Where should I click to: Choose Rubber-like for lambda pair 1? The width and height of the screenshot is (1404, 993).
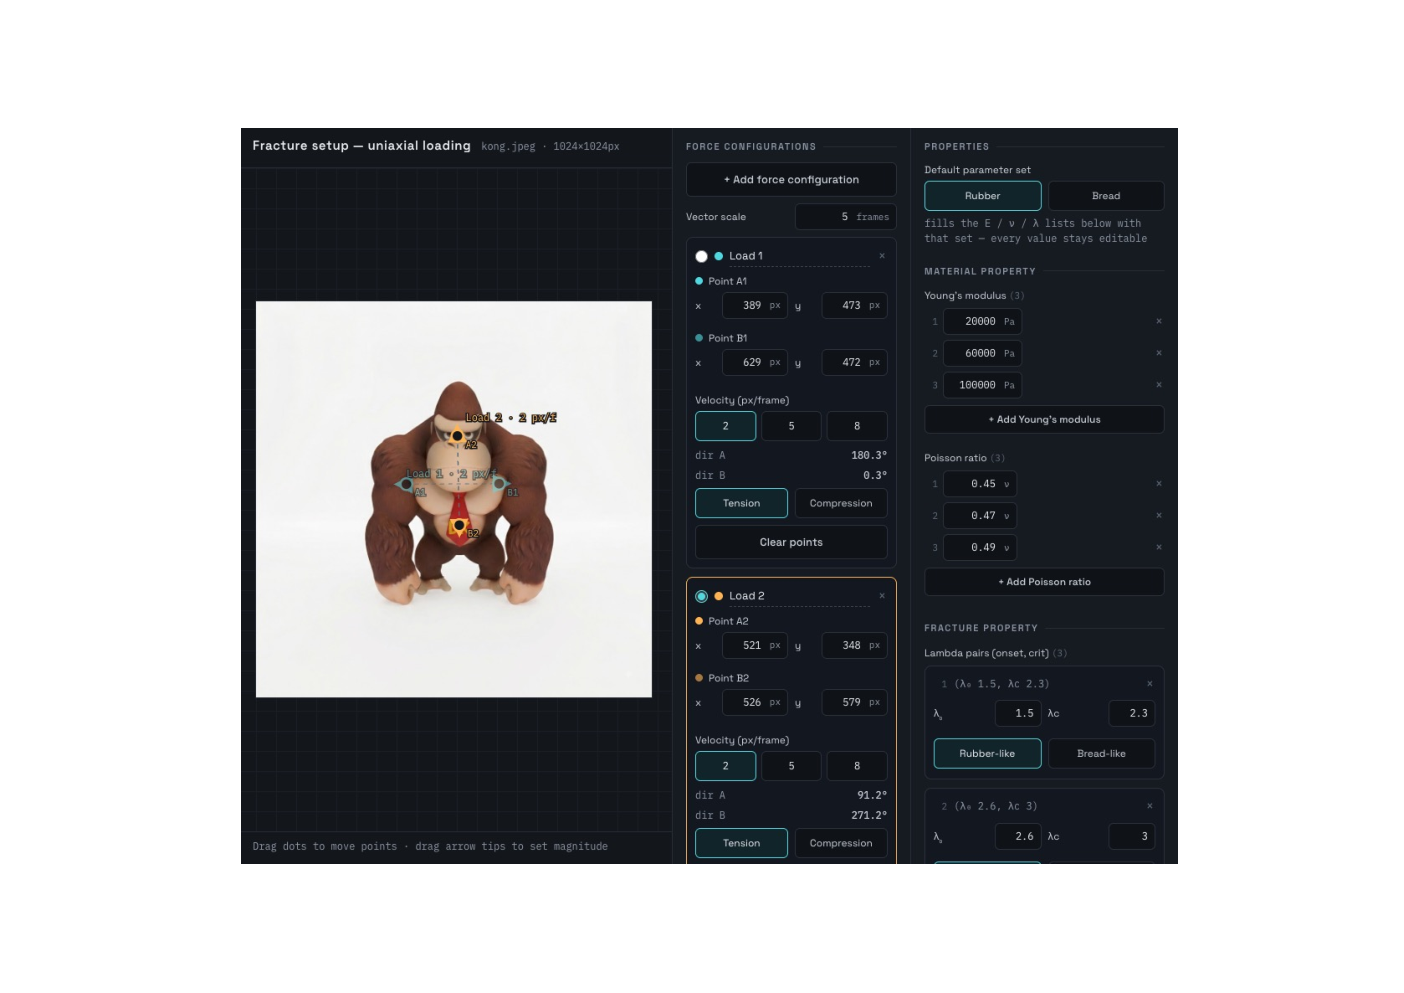click(987, 754)
